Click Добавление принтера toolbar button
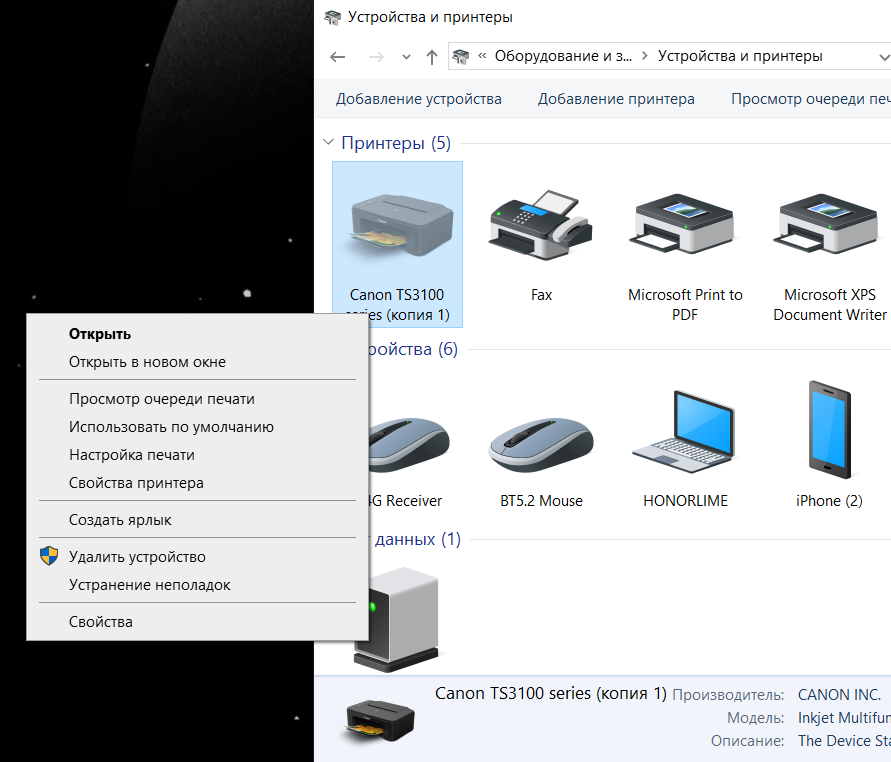Viewport: 891px width, 762px height. 616,99
